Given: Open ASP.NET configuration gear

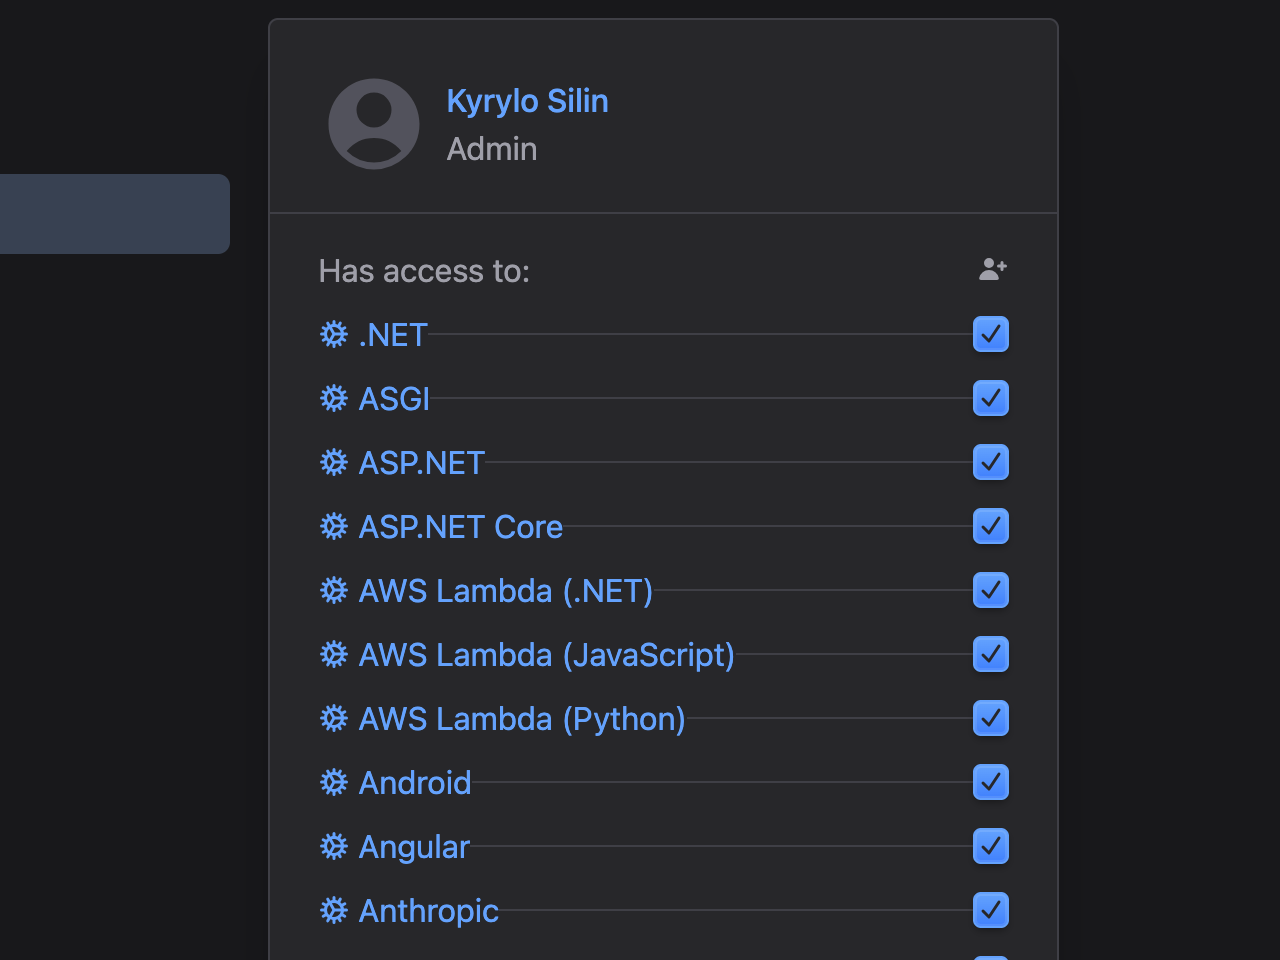Looking at the screenshot, I should pyautogui.click(x=333, y=462).
